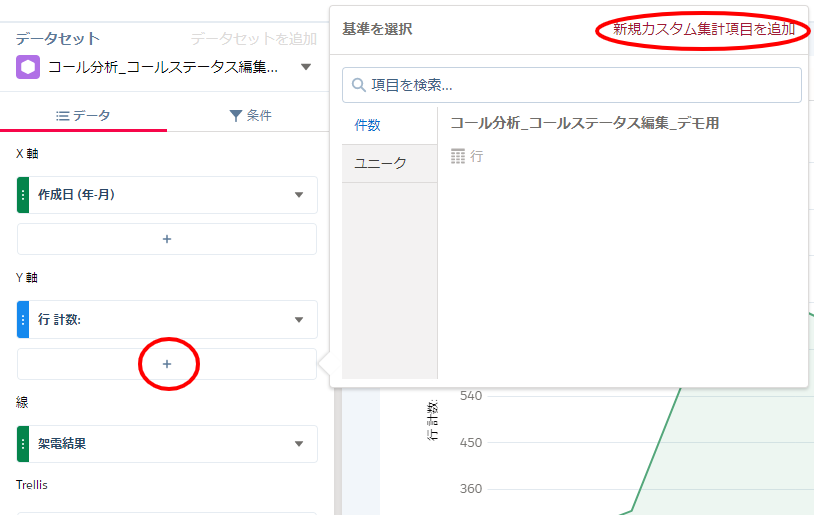Add an X 軸 field with plus button
Screen dimensions: 814x515
167,239
